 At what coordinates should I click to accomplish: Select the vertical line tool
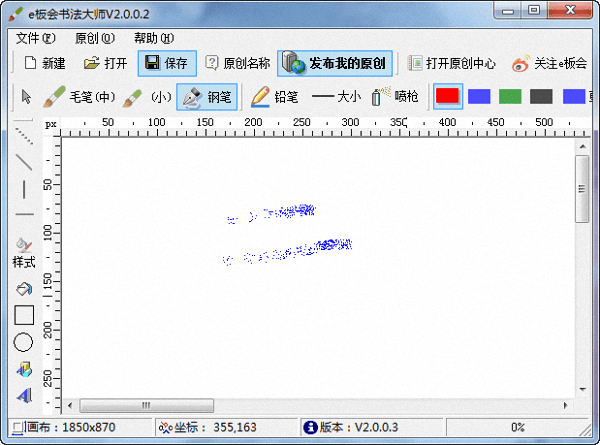tap(24, 189)
